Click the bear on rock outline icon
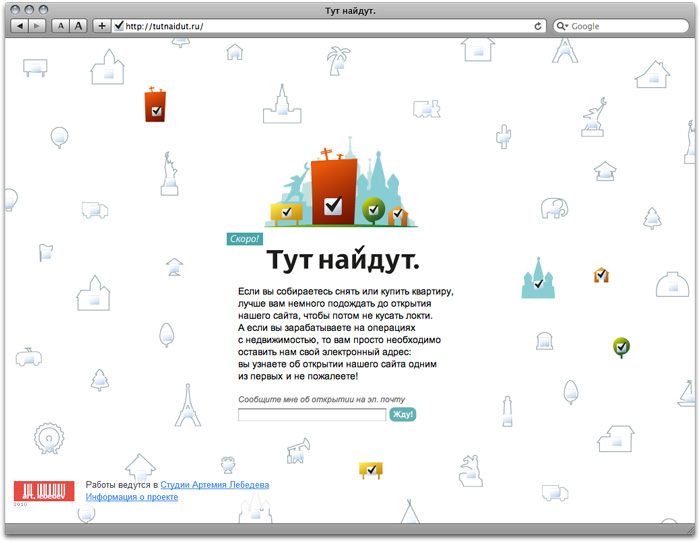The width and height of the screenshot is (700, 542). (471, 471)
